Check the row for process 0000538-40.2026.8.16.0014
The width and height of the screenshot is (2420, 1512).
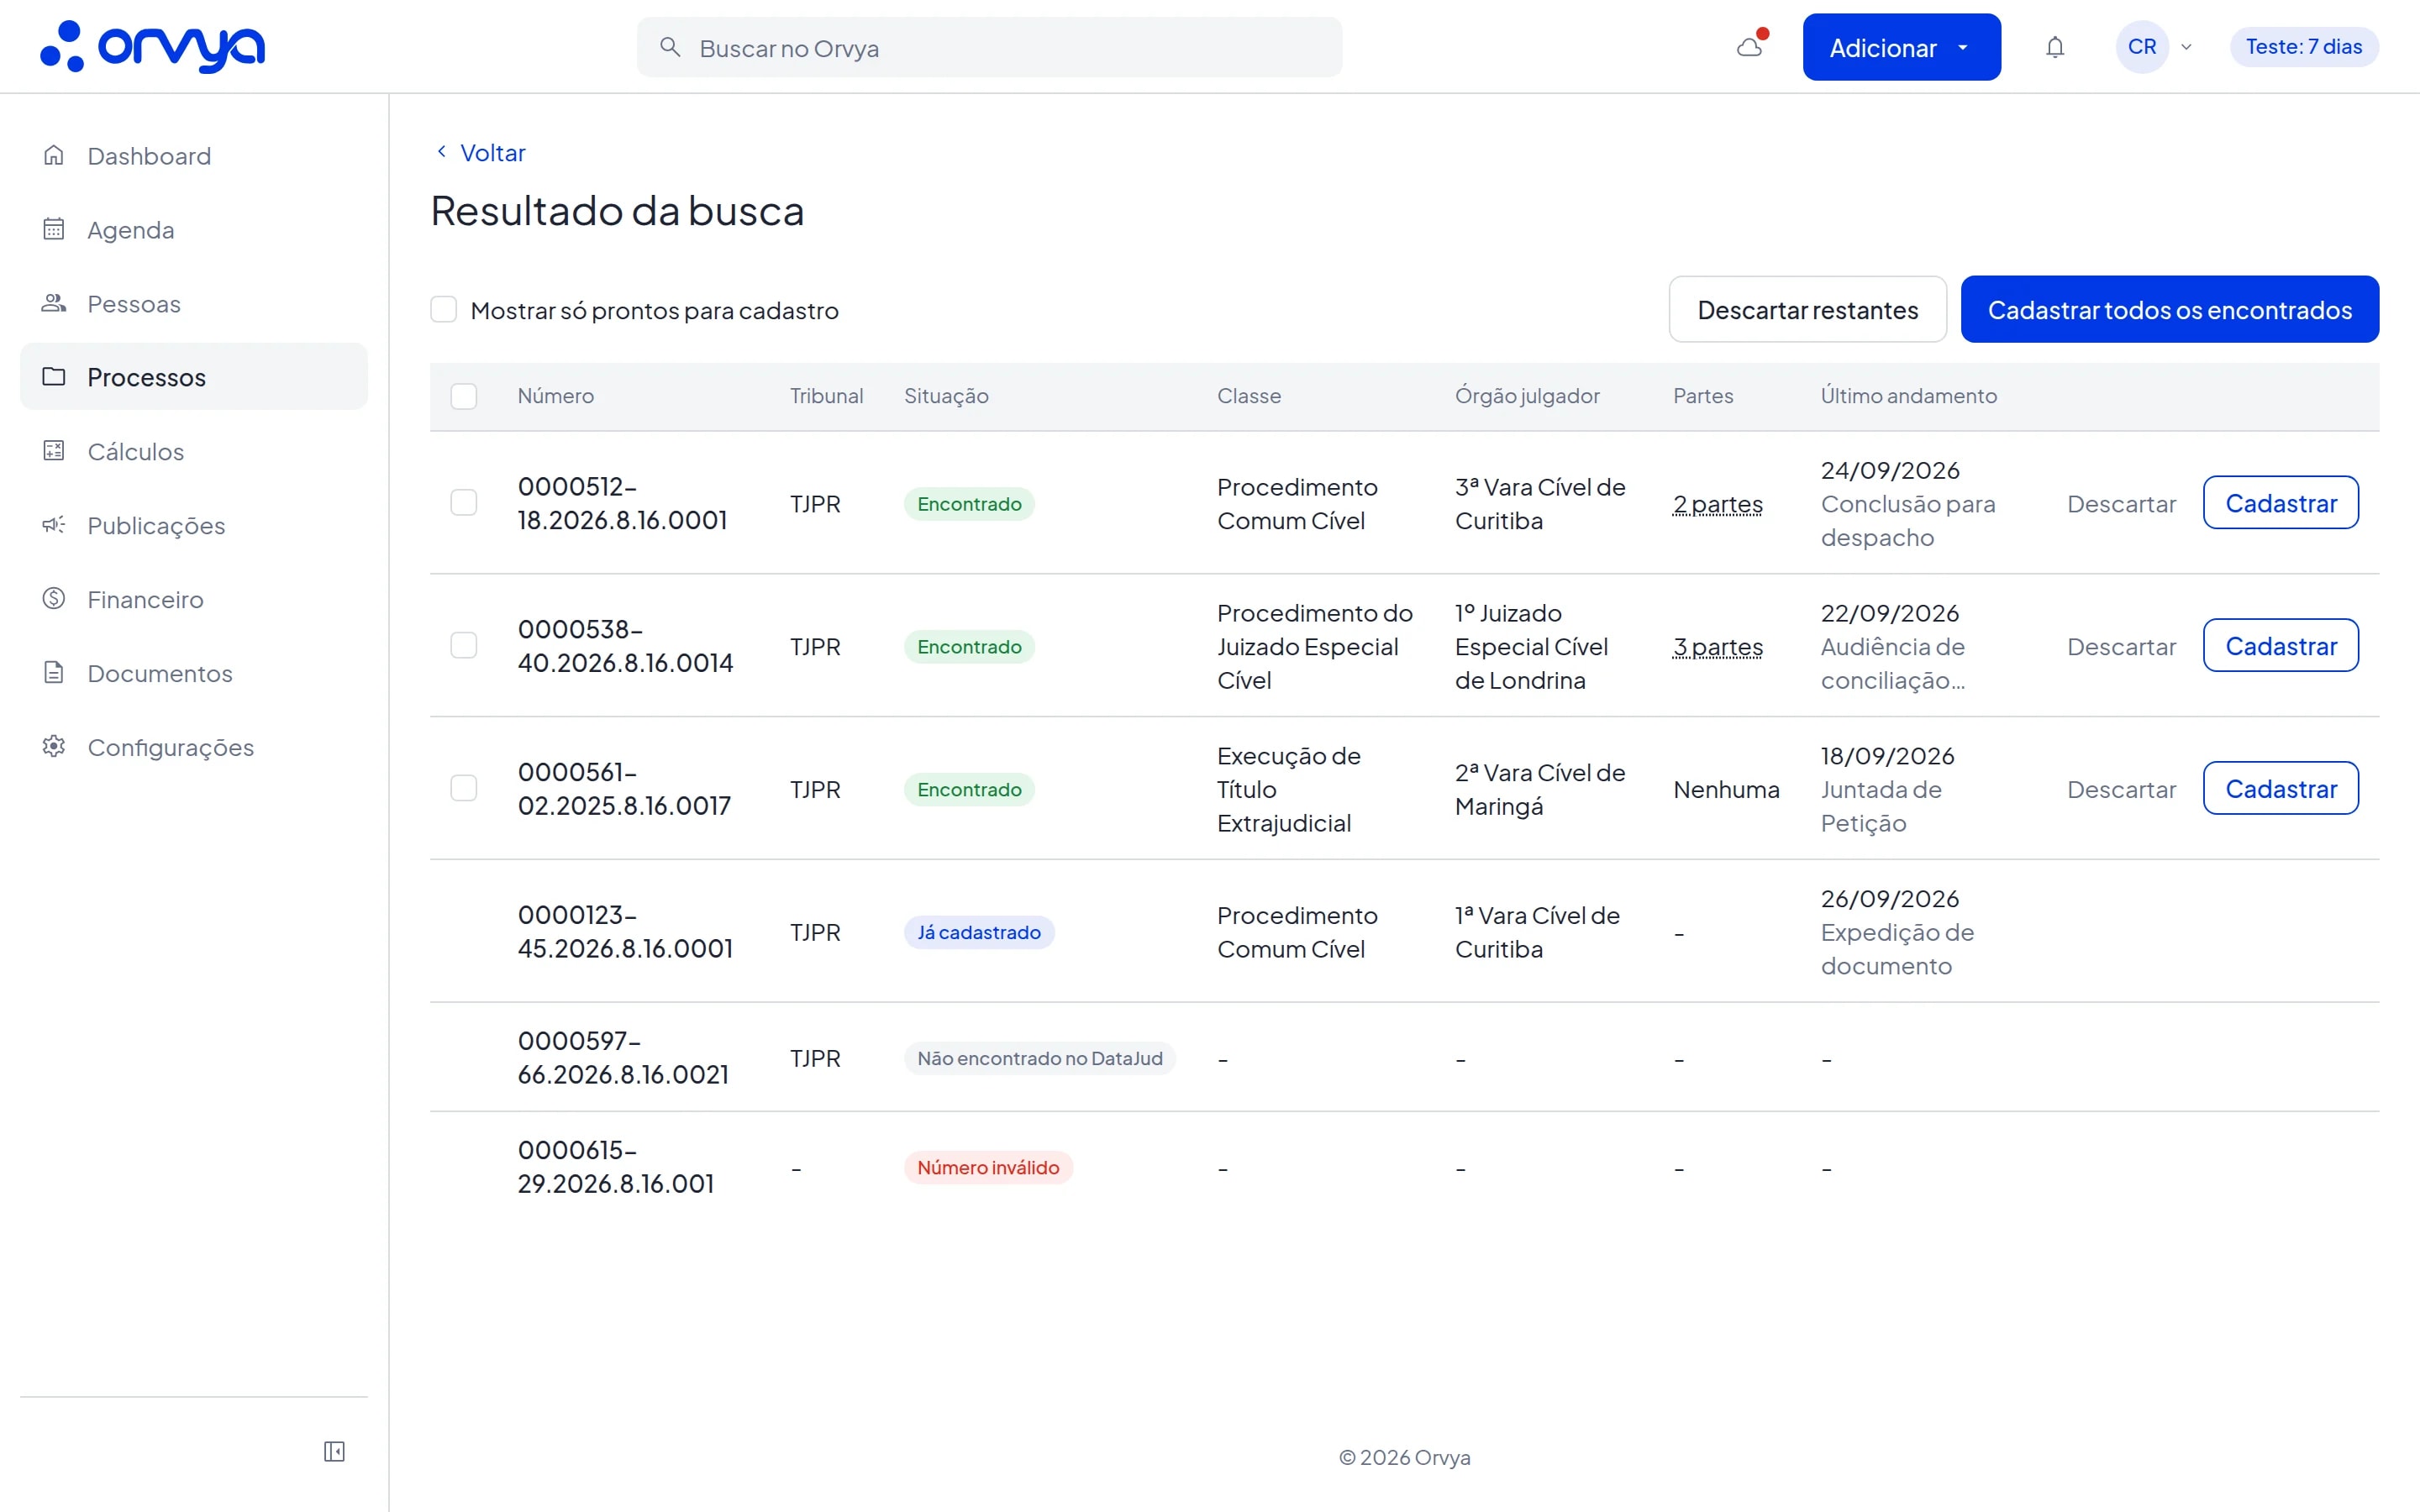[463, 646]
